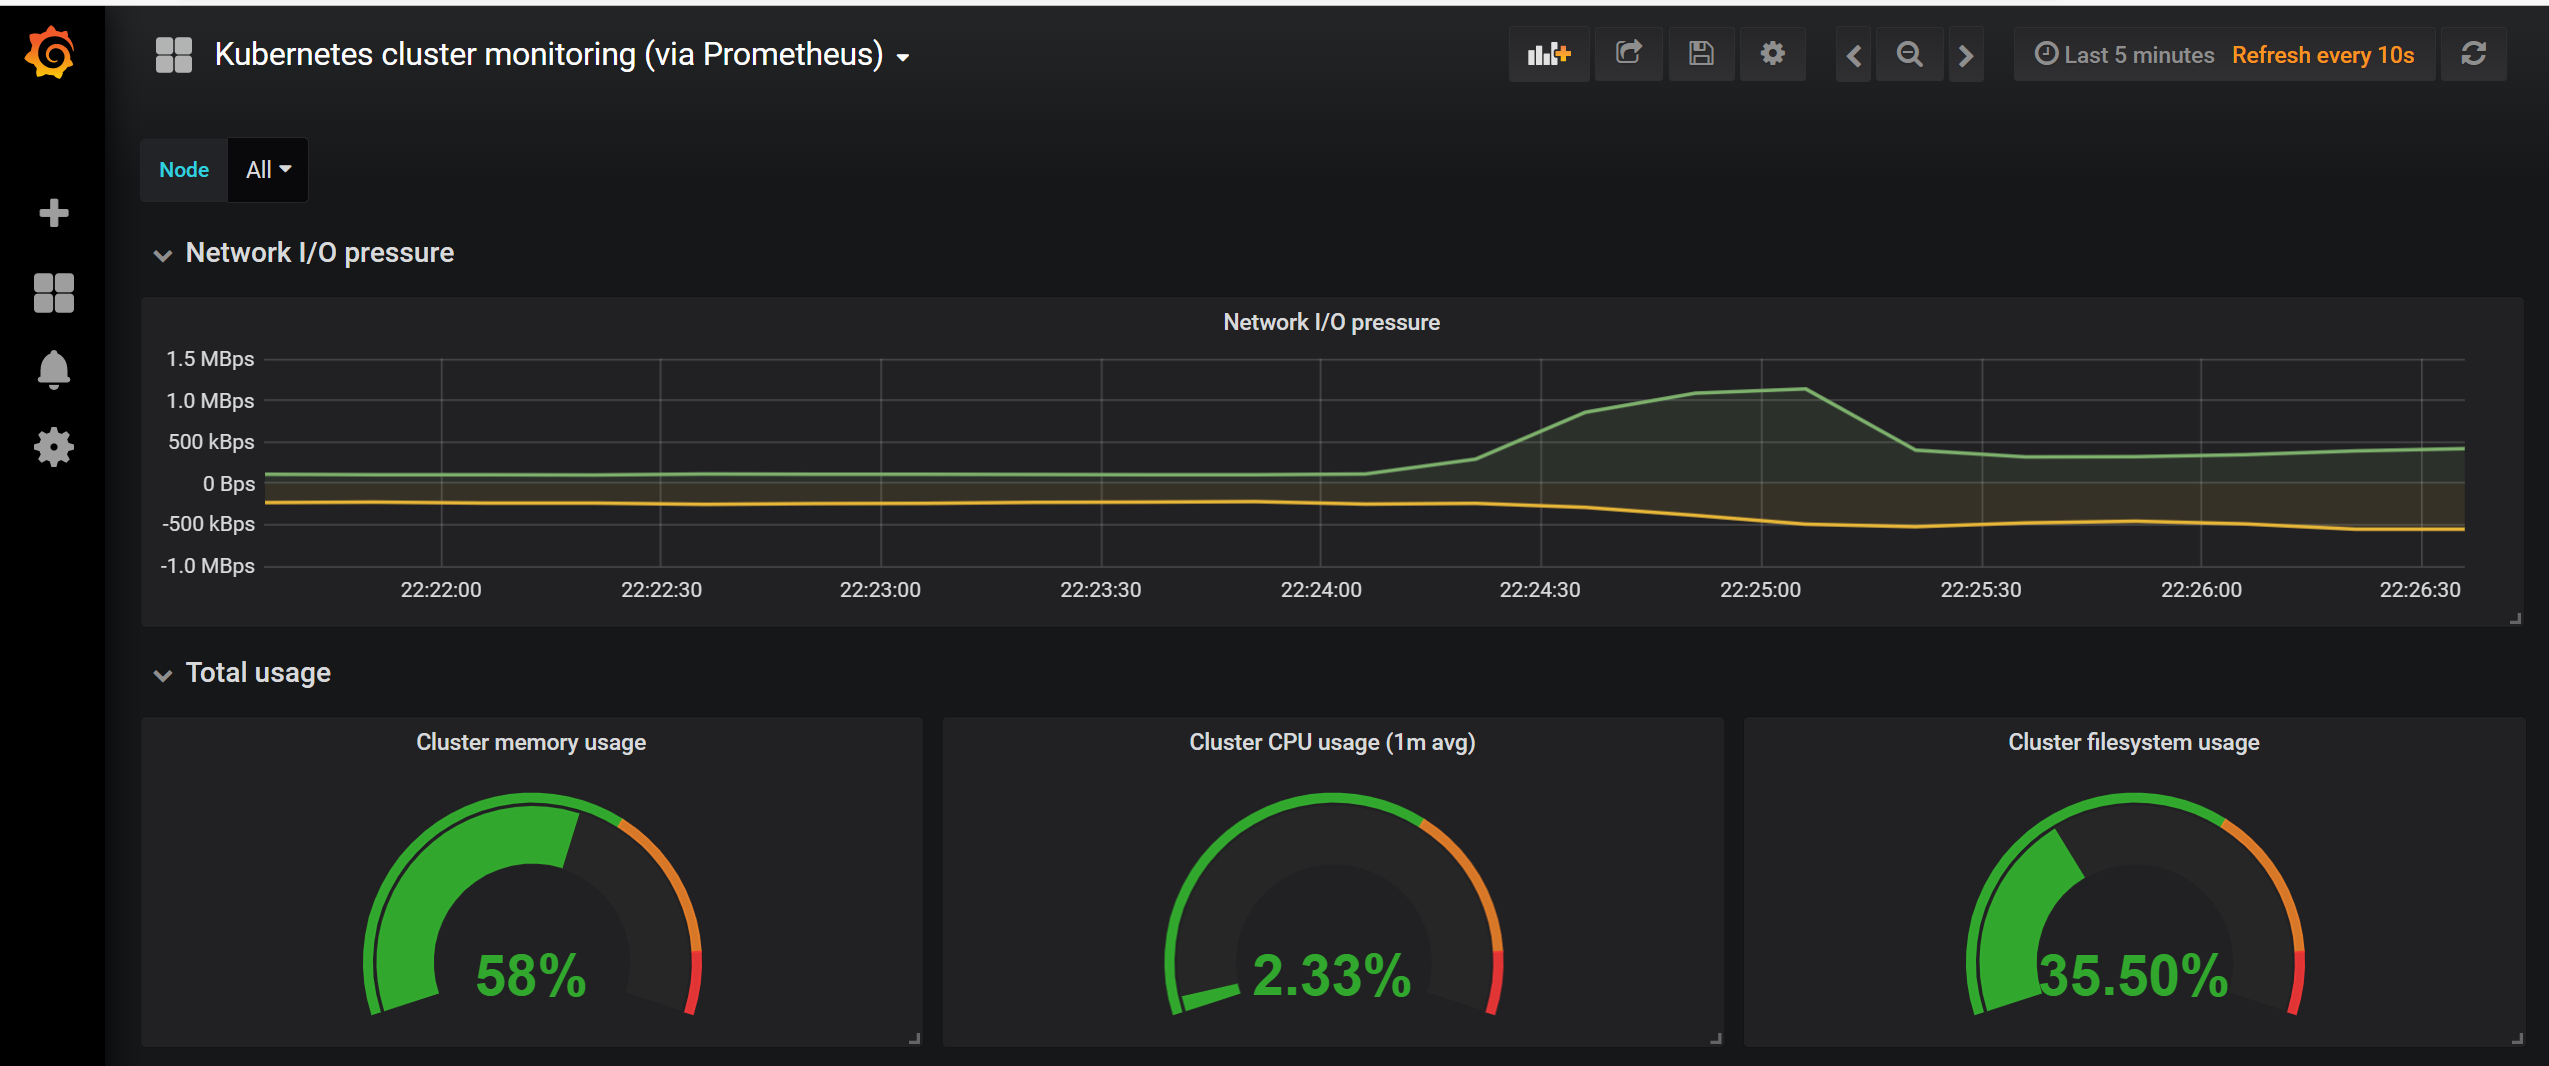Collapse the Network I/O pressure row
The height and width of the screenshot is (1066, 2549).
pyautogui.click(x=163, y=255)
